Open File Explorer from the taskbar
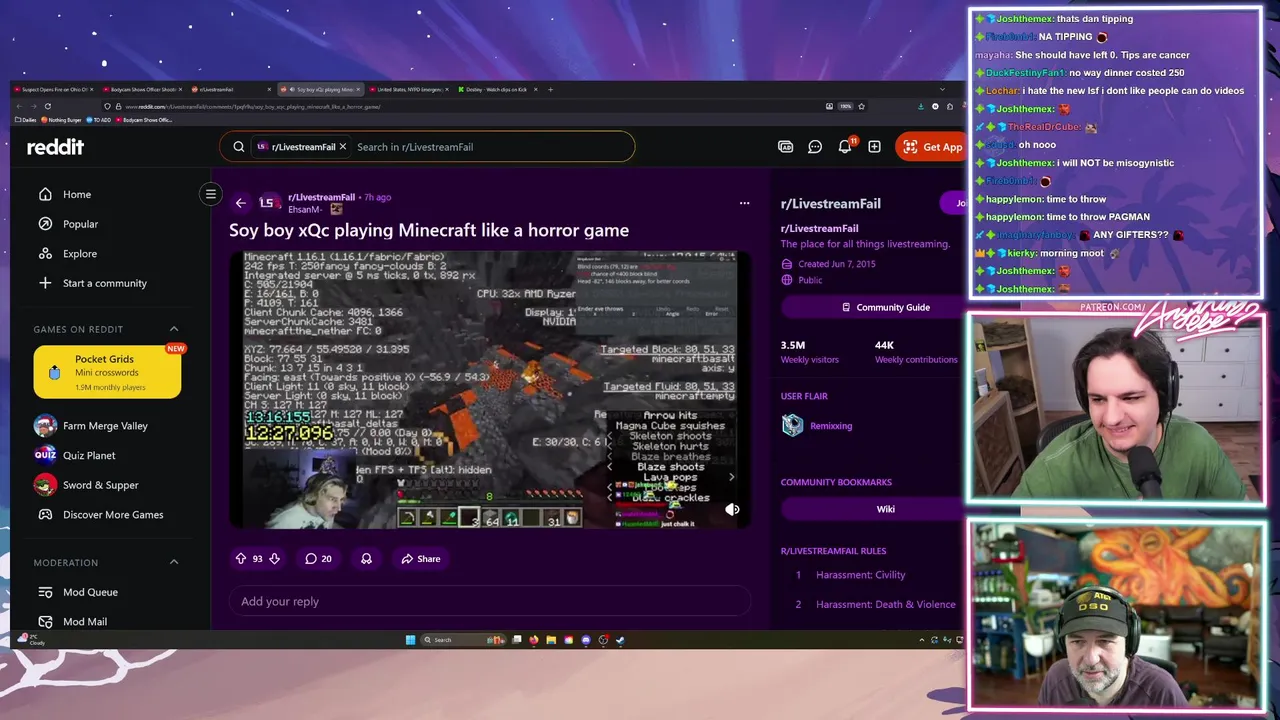1280x720 pixels. tap(551, 640)
